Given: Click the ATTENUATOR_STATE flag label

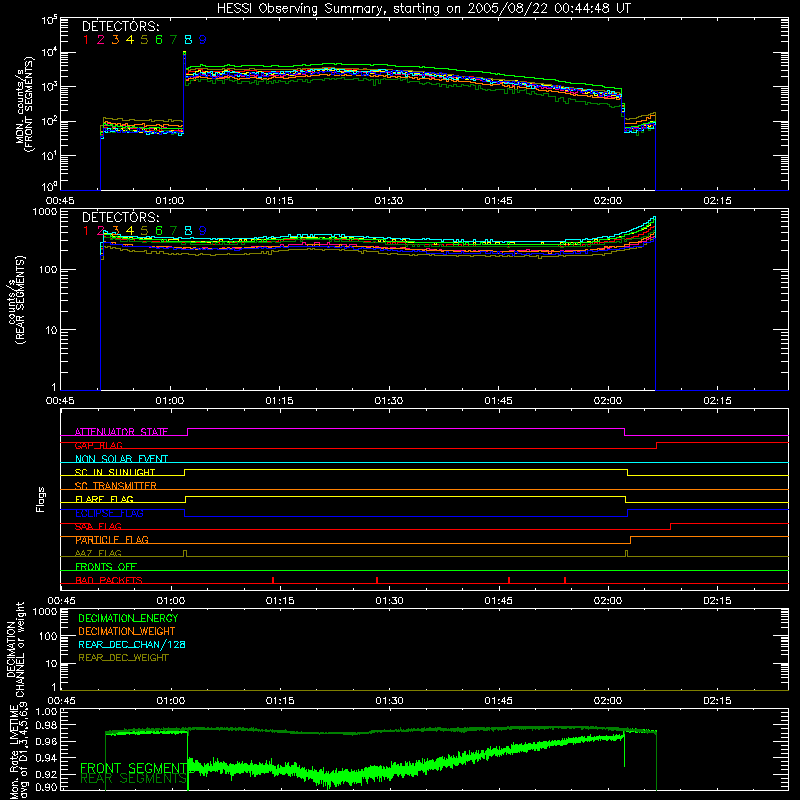Looking at the screenshot, I should (x=121, y=432).
